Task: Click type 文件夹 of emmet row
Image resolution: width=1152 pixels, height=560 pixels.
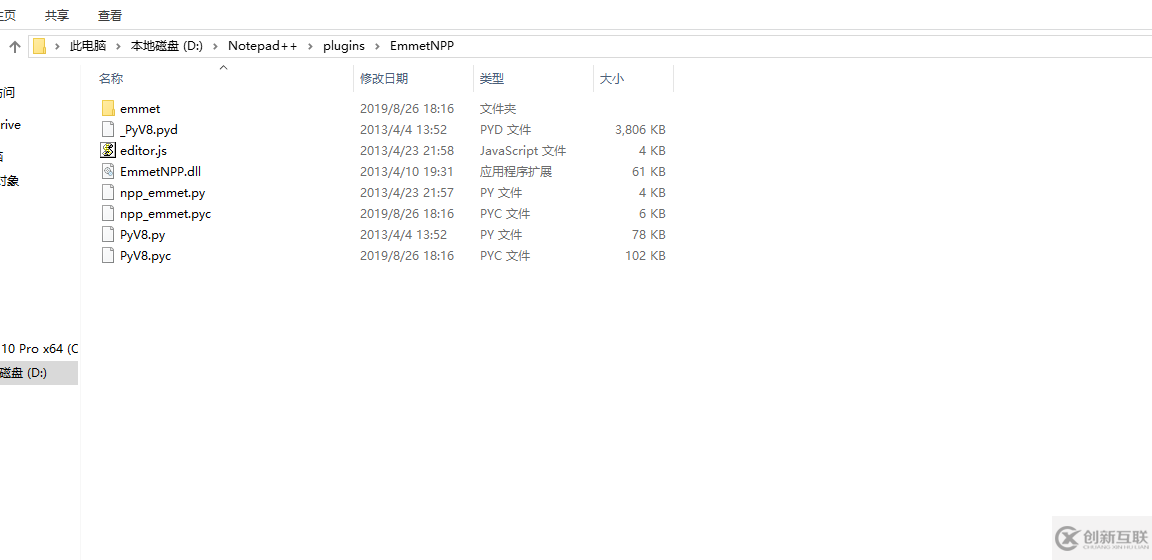Action: (x=498, y=109)
